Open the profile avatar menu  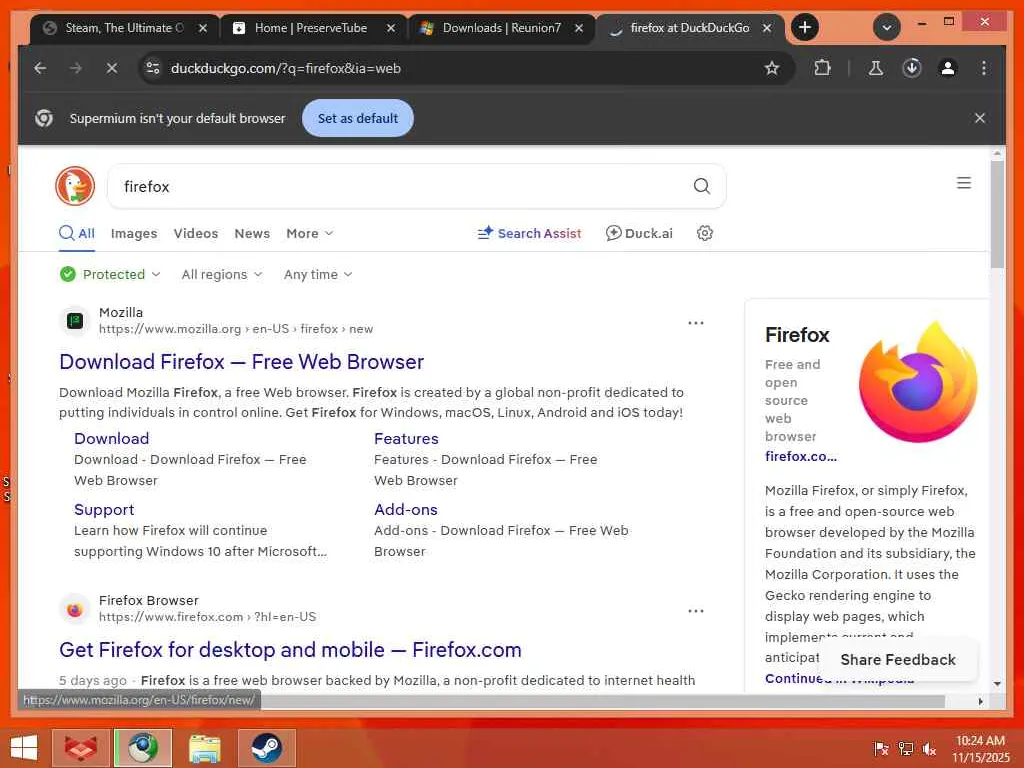coord(948,68)
